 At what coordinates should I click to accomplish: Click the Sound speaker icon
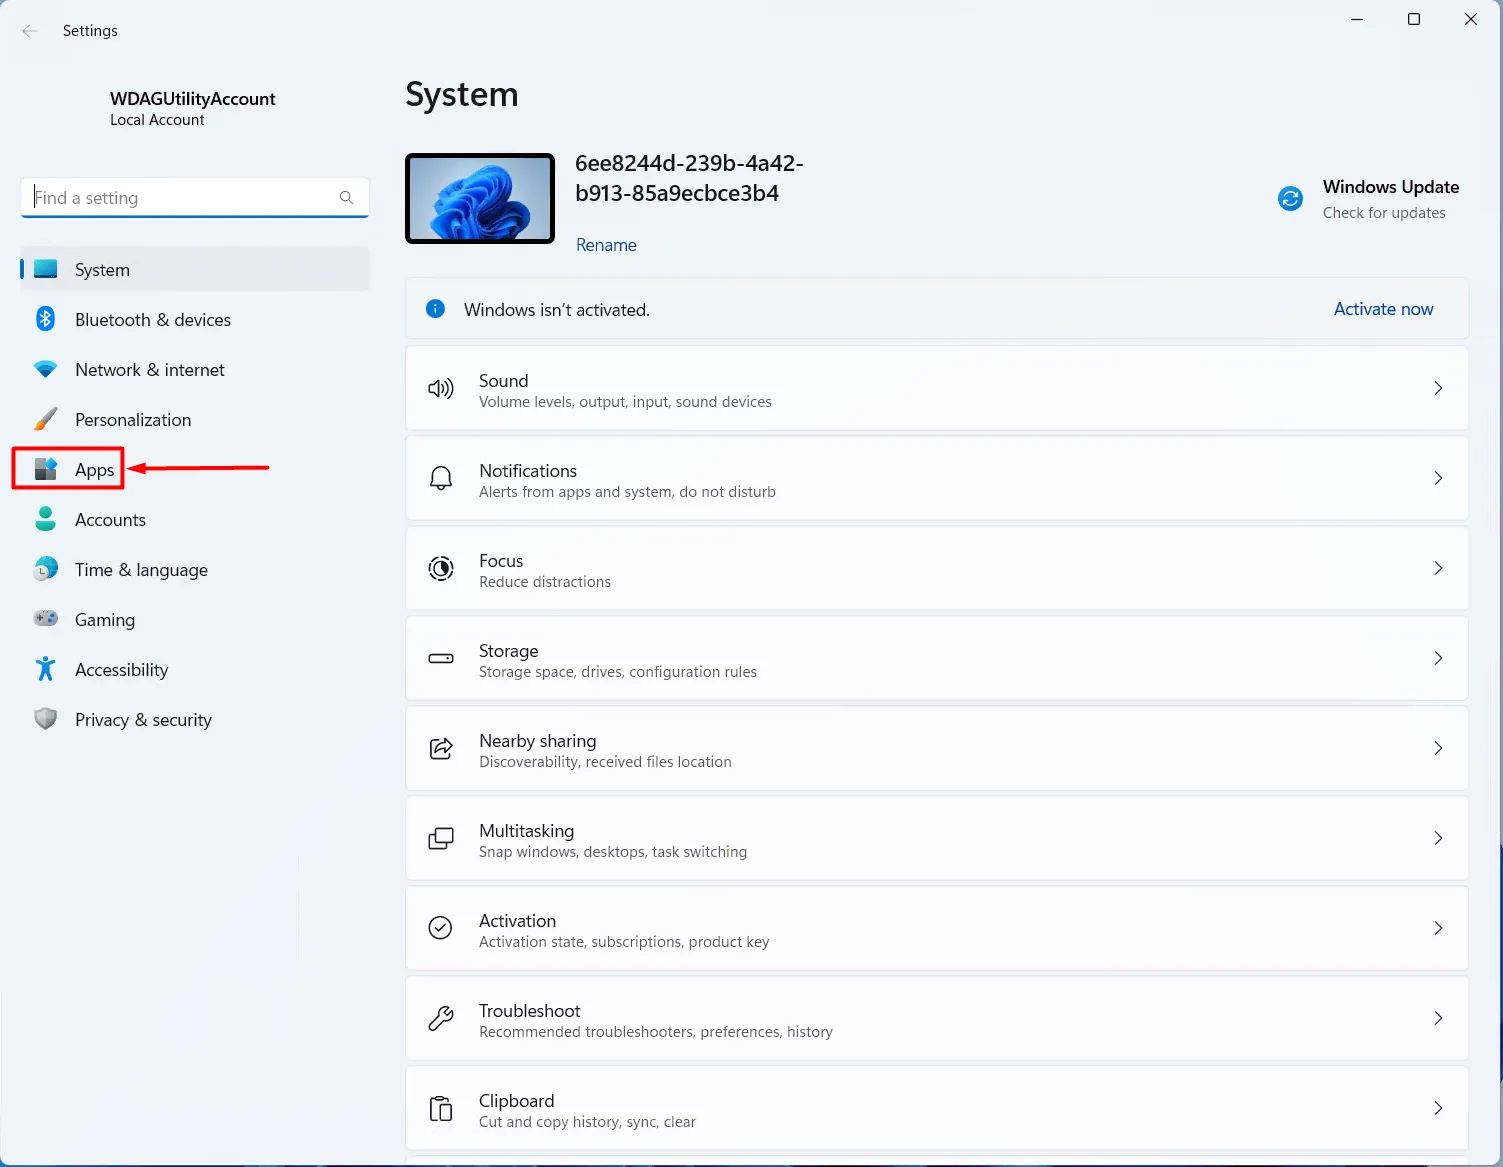pos(441,389)
